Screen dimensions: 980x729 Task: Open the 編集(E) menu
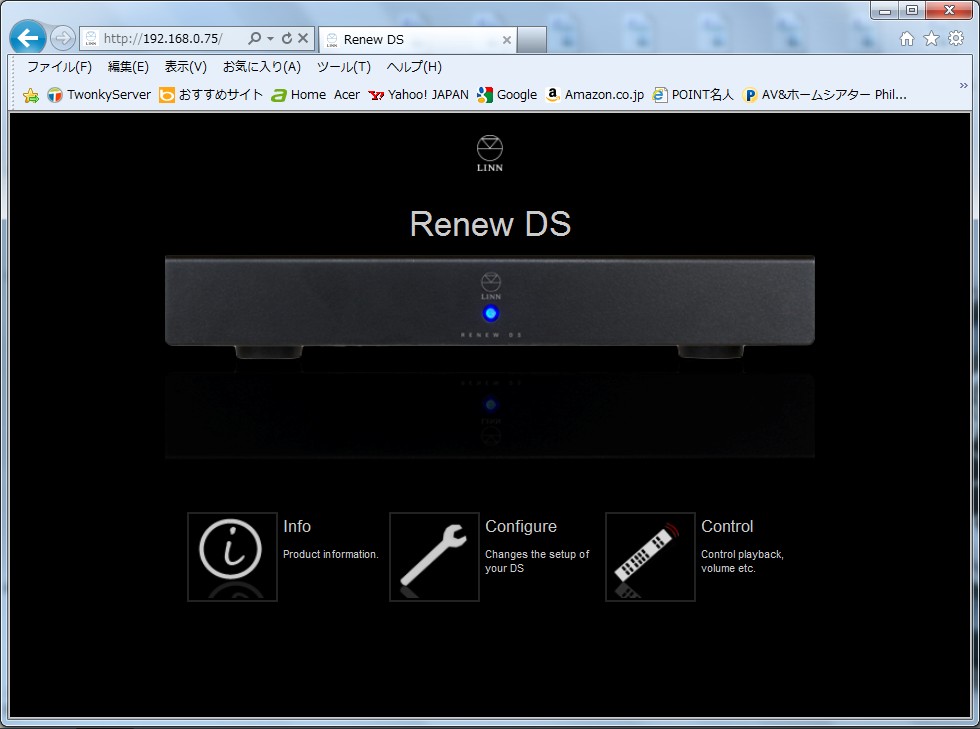pyautogui.click(x=128, y=67)
